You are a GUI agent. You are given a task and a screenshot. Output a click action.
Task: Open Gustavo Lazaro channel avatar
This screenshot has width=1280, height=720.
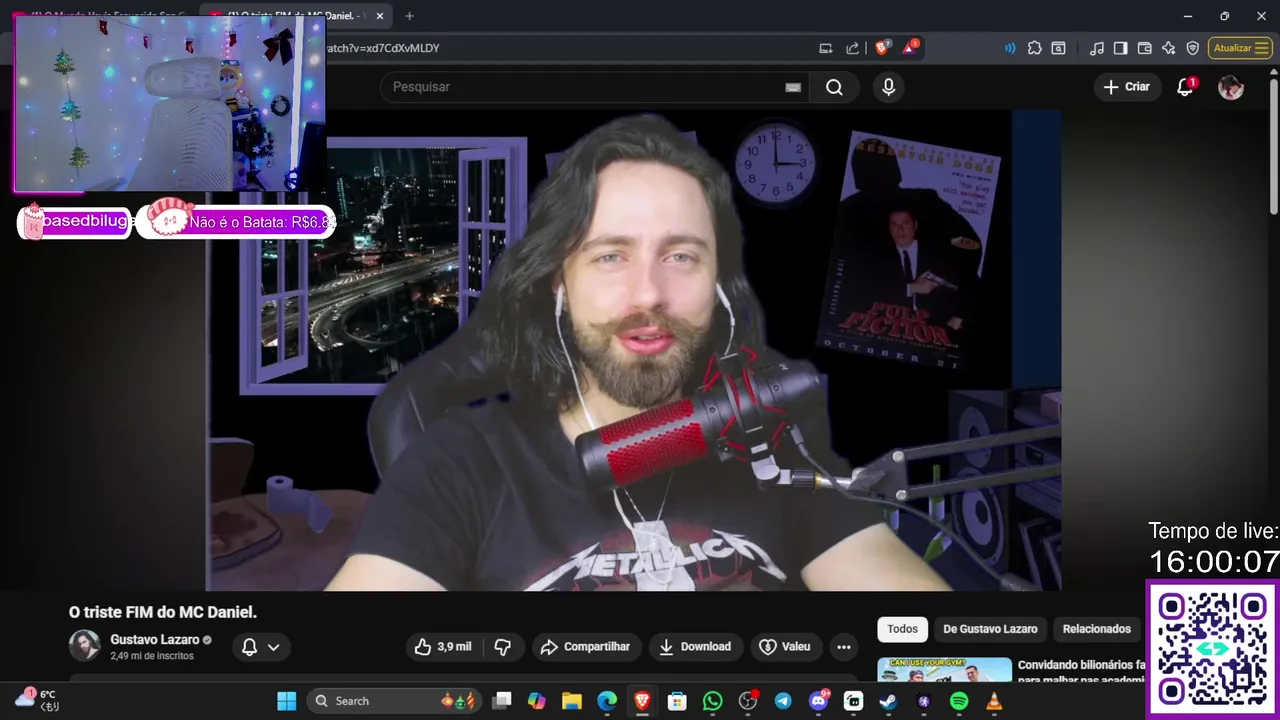pos(85,646)
